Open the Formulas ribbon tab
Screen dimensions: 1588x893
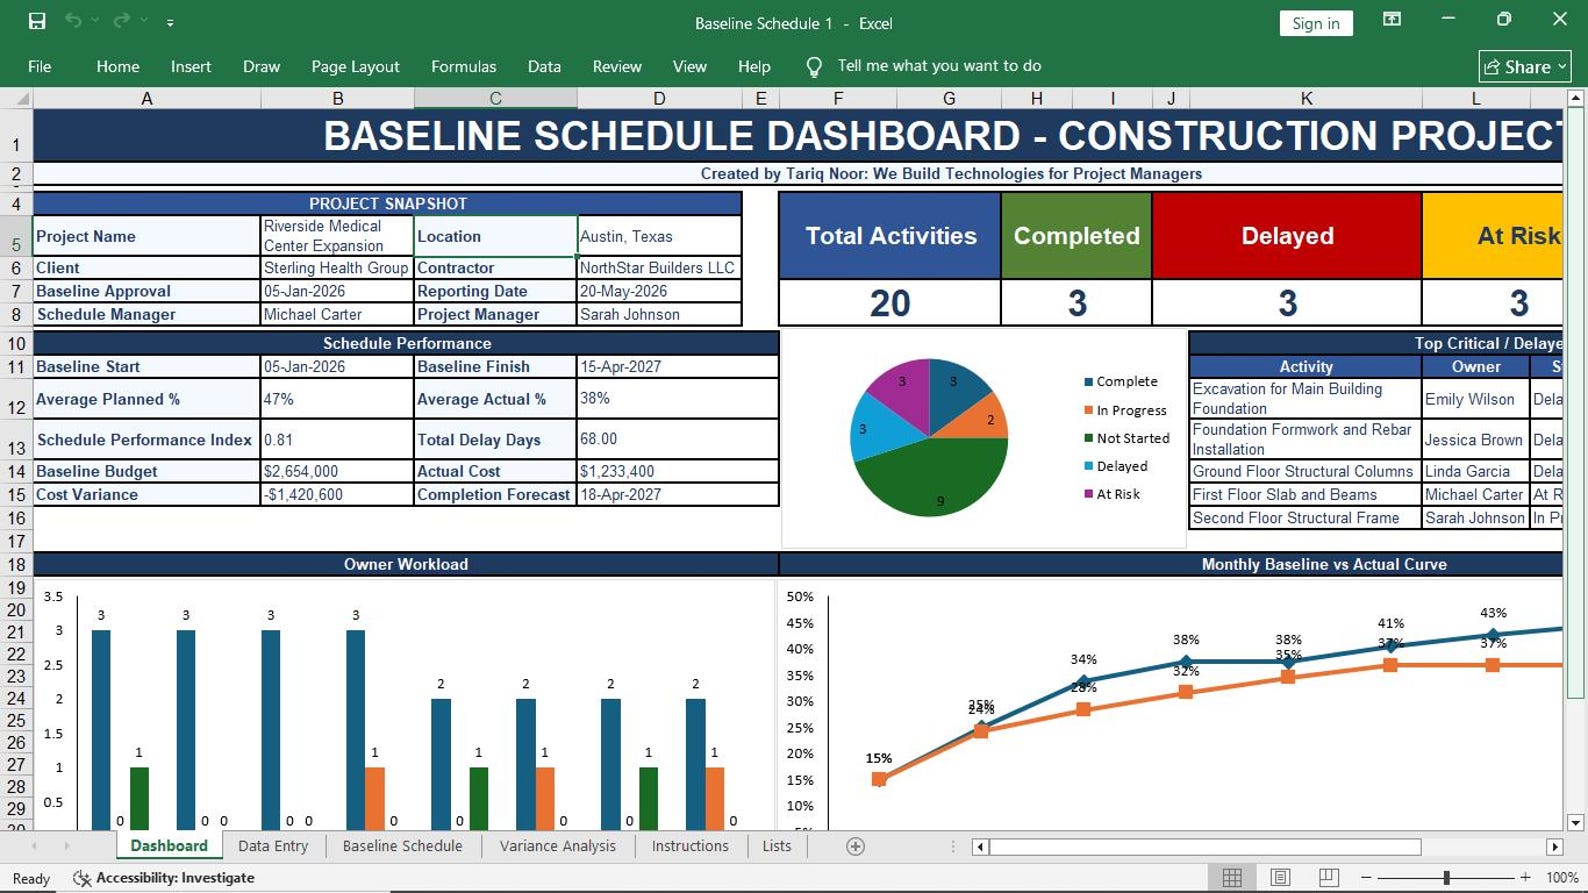point(463,66)
